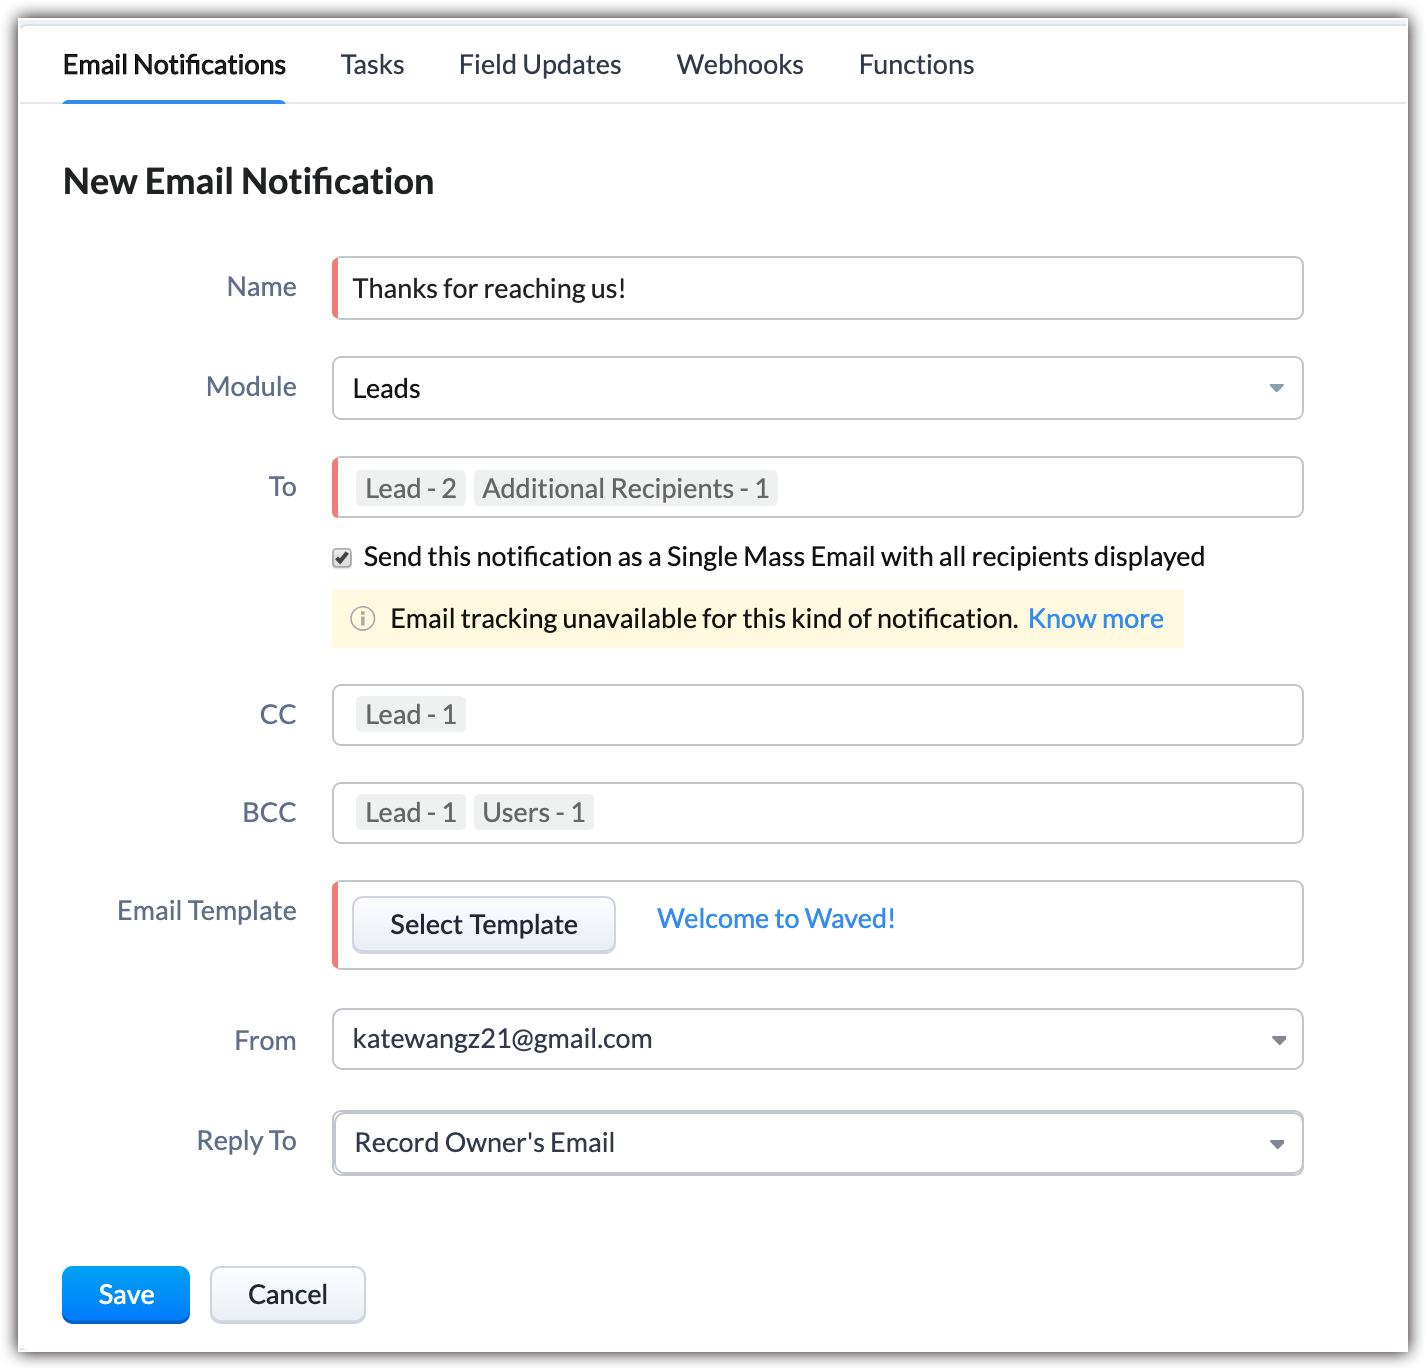The width and height of the screenshot is (1426, 1370).
Task: Uncheck the Single Mass Email checkbox
Action: point(342,558)
